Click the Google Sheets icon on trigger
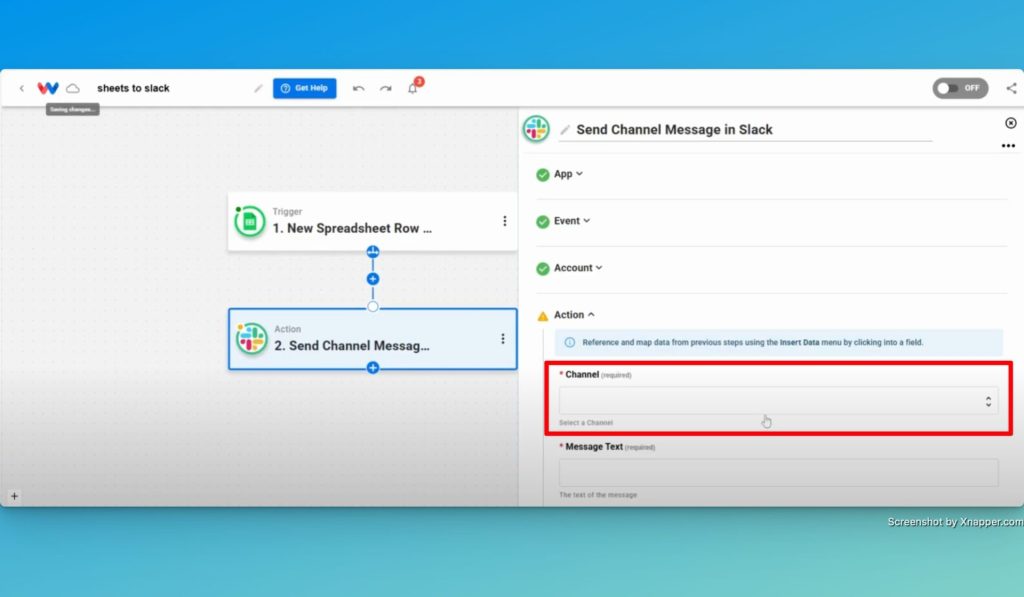Image resolution: width=1024 pixels, height=597 pixels. coord(249,222)
